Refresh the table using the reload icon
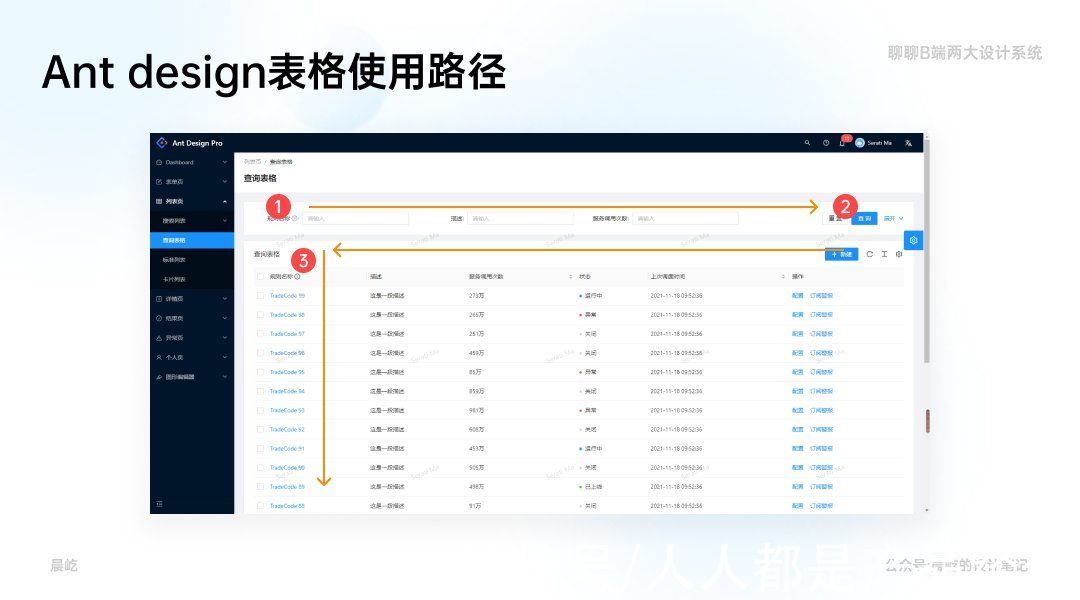 (869, 254)
